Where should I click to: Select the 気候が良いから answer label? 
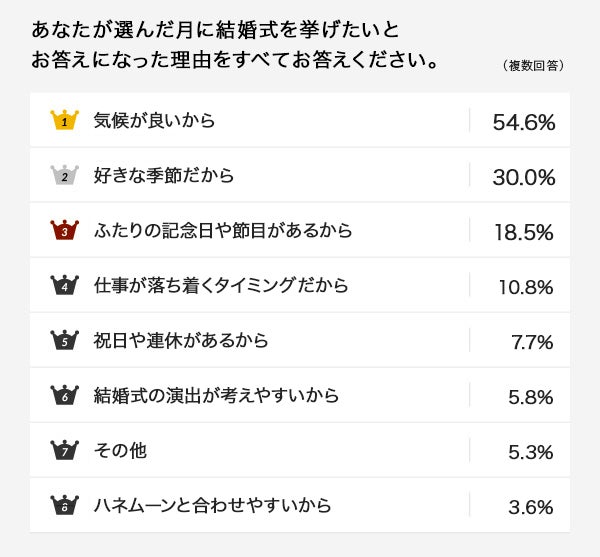(154, 120)
